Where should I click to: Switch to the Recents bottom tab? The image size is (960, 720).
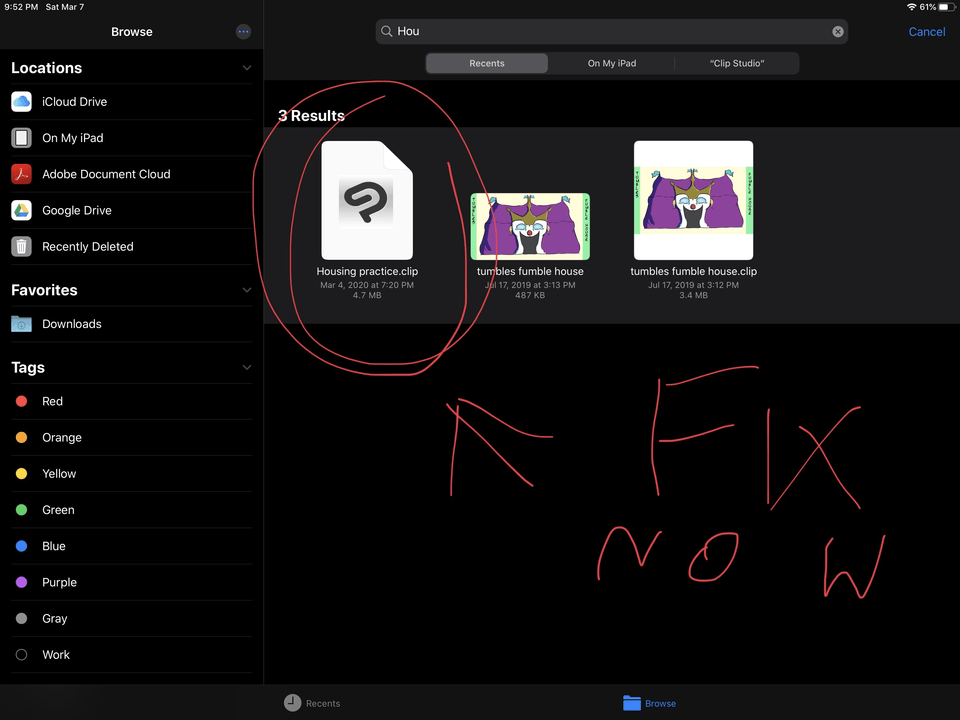tap(312, 703)
